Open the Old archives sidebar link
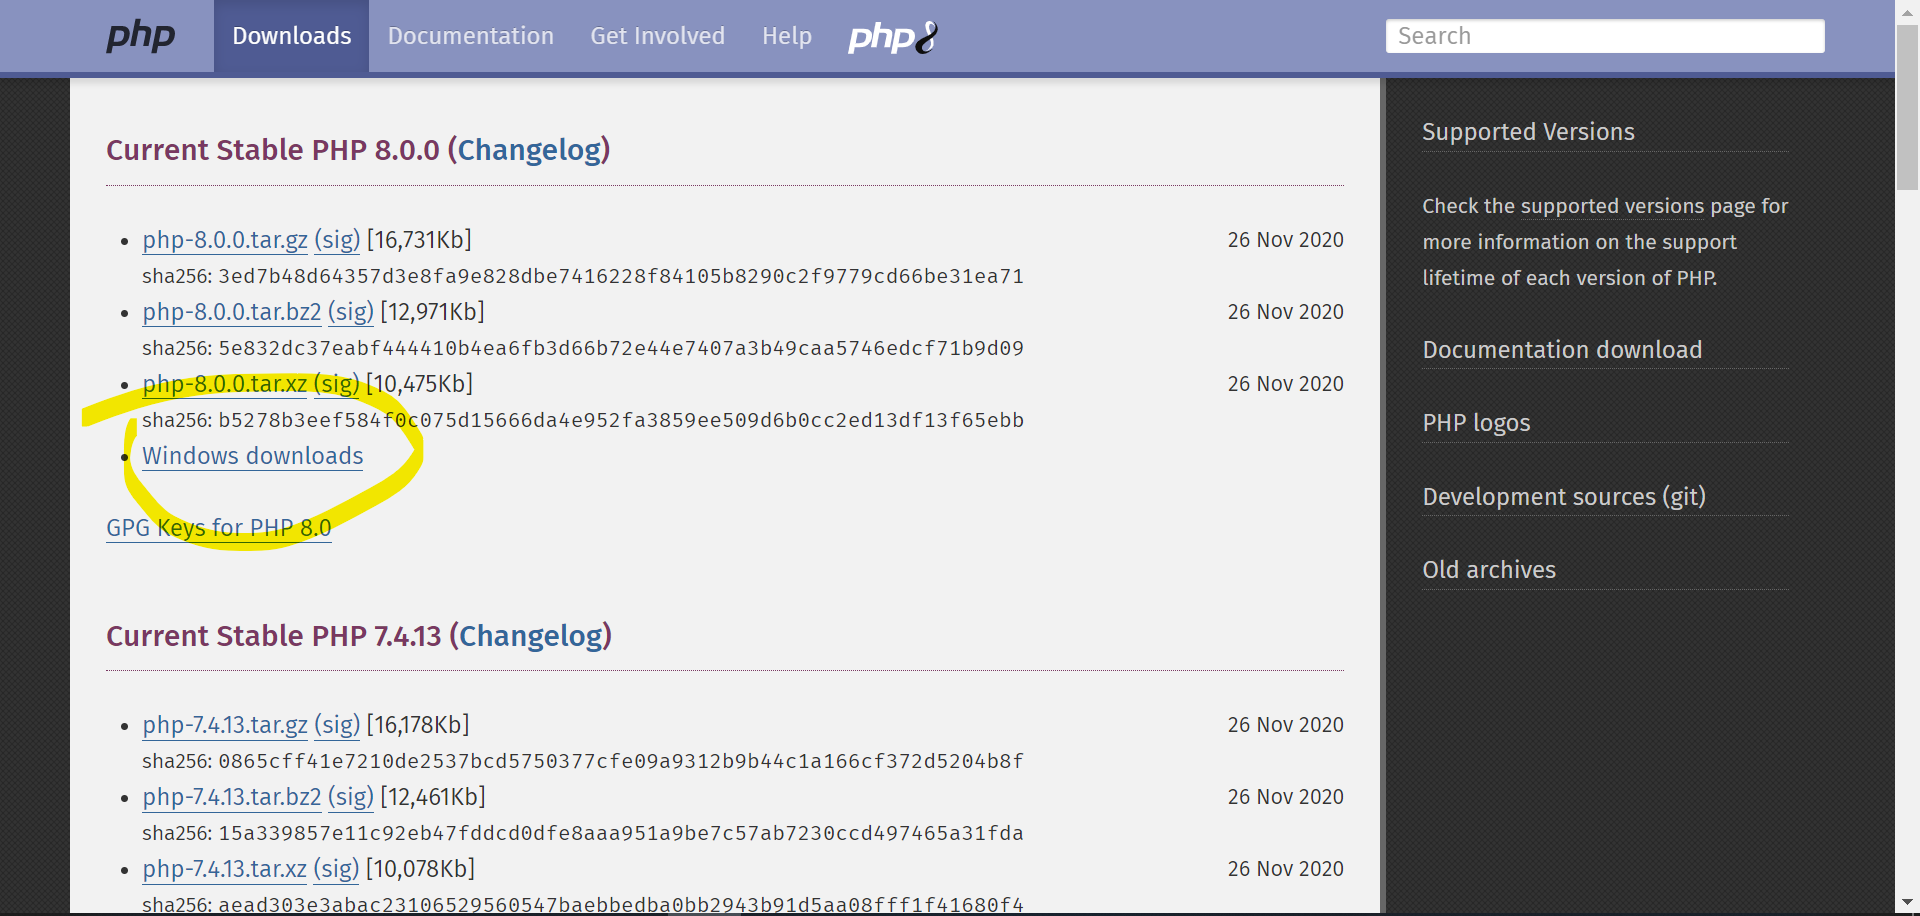Image resolution: width=1920 pixels, height=916 pixels. click(x=1489, y=570)
